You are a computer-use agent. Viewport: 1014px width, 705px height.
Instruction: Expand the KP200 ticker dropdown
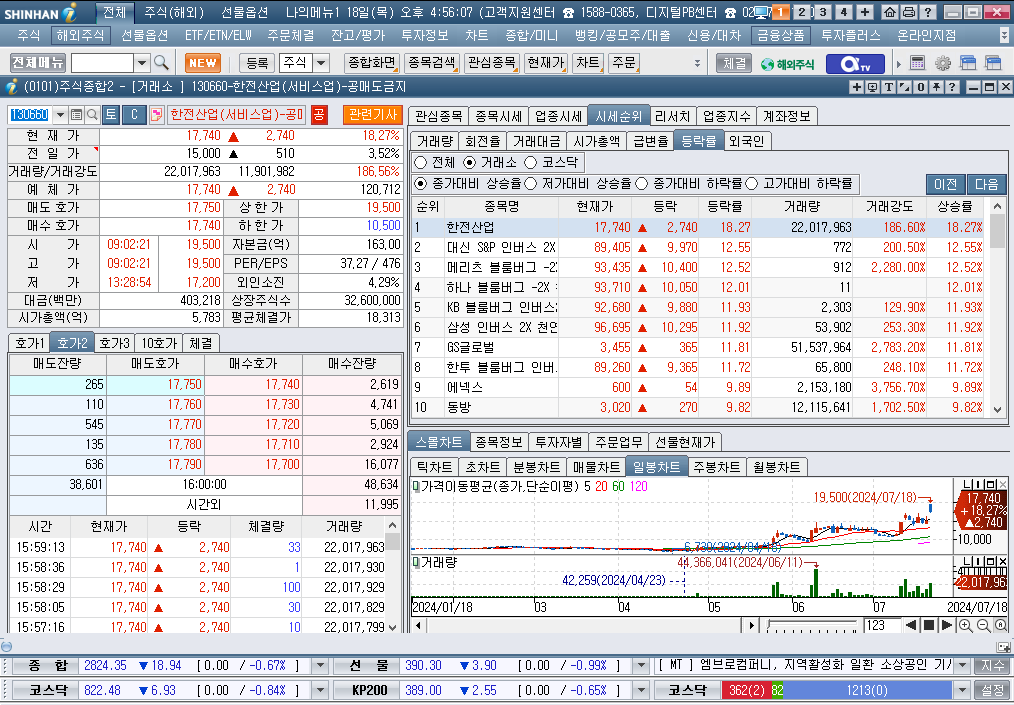641,690
